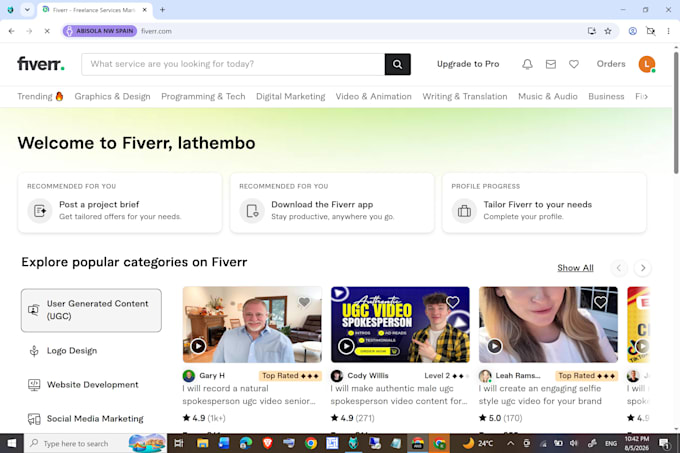Bookmark this page with the star icon

click(608, 31)
